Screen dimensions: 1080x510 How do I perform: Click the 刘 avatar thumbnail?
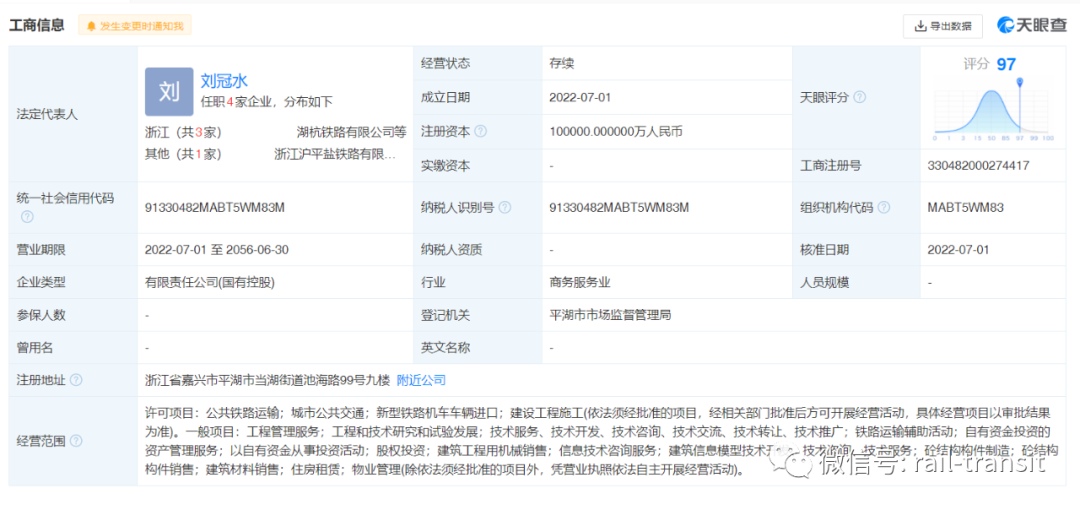pos(169,92)
